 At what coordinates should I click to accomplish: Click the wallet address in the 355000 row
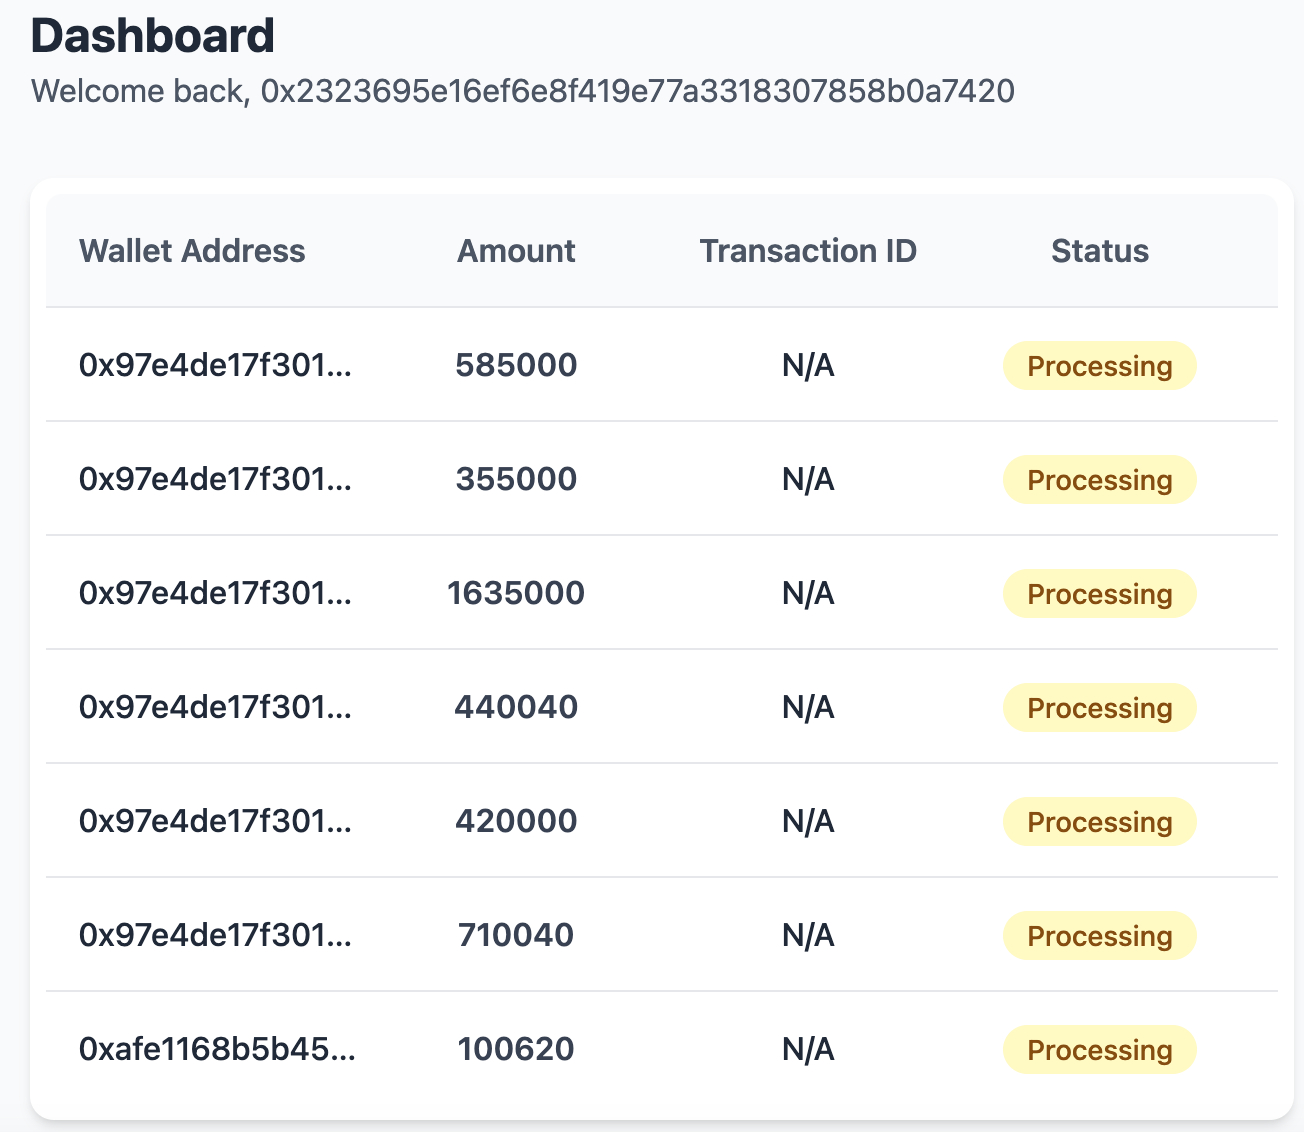pyautogui.click(x=215, y=479)
